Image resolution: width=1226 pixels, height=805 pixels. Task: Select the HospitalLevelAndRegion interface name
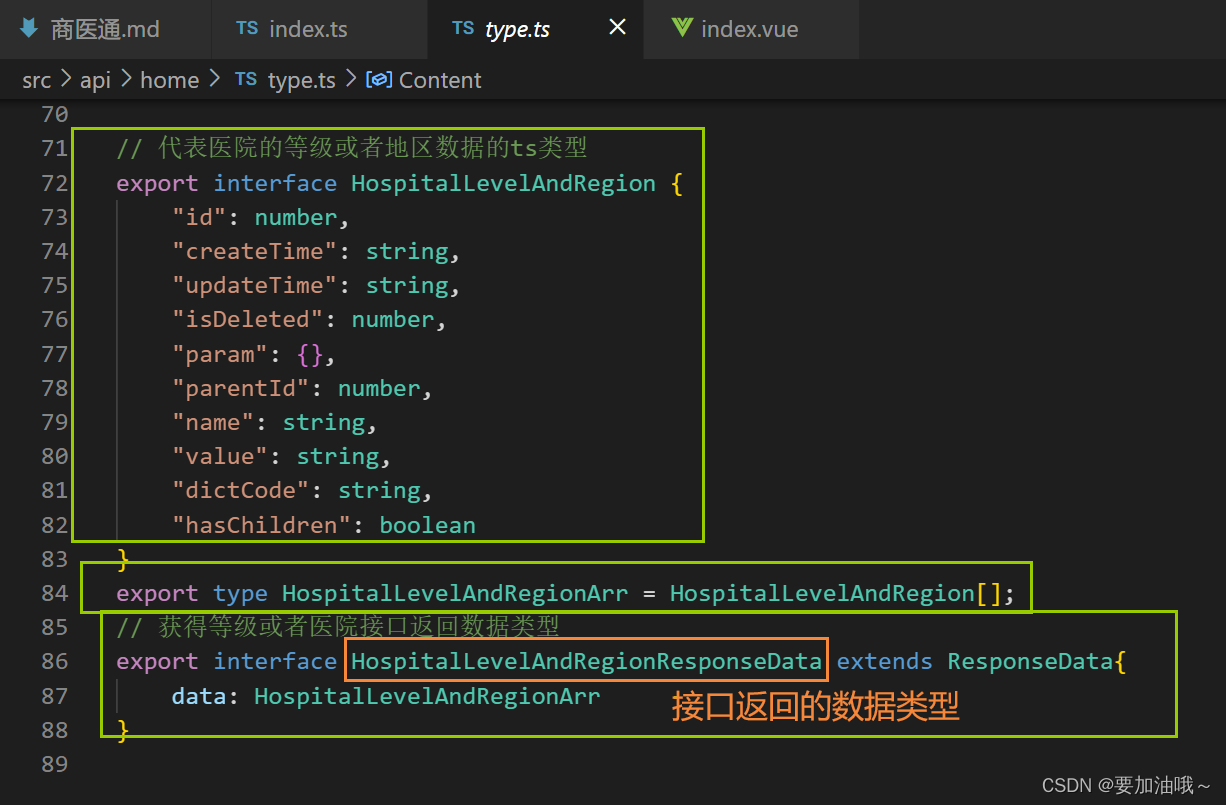502,183
